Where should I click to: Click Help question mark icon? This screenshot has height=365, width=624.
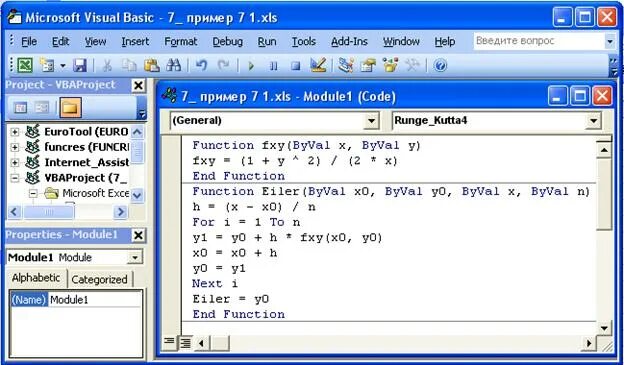click(440, 65)
